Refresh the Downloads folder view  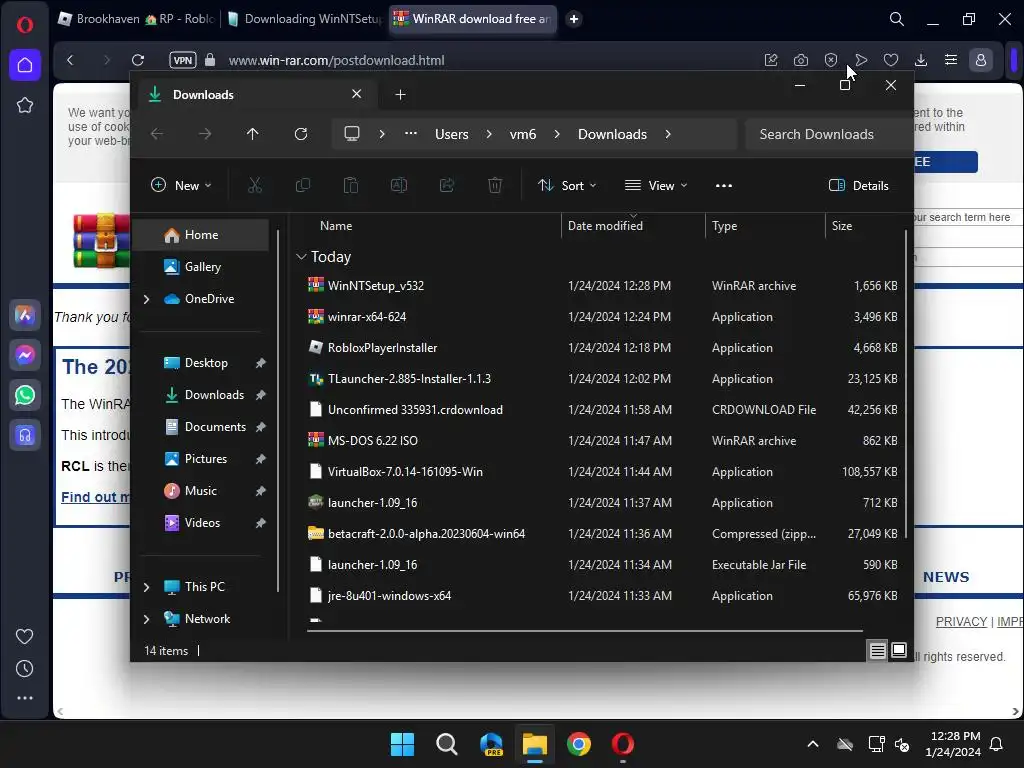pyautogui.click(x=300, y=134)
